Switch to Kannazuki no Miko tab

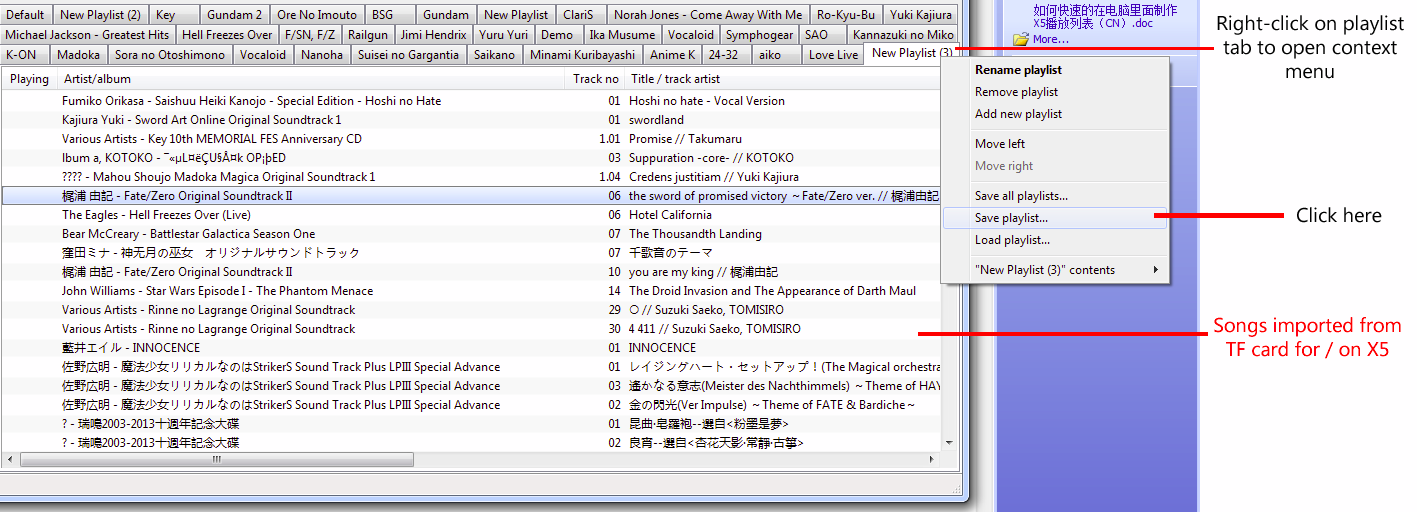(903, 35)
